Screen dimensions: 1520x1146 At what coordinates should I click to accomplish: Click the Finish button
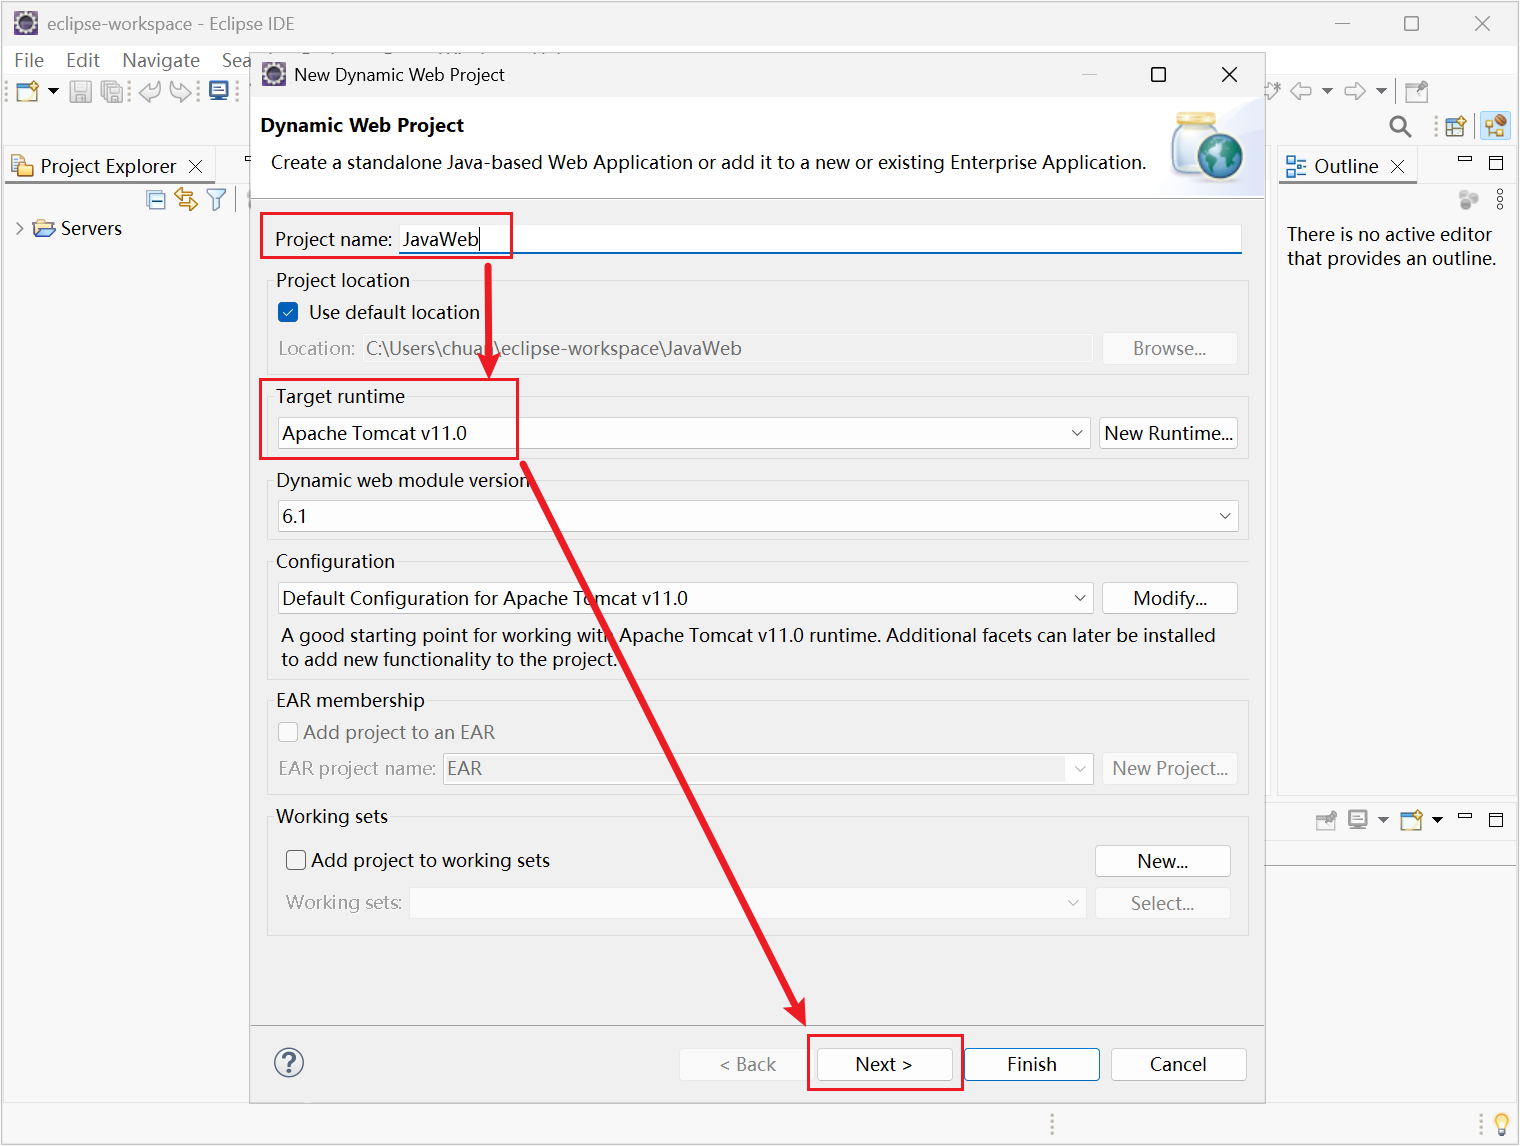(1032, 1064)
